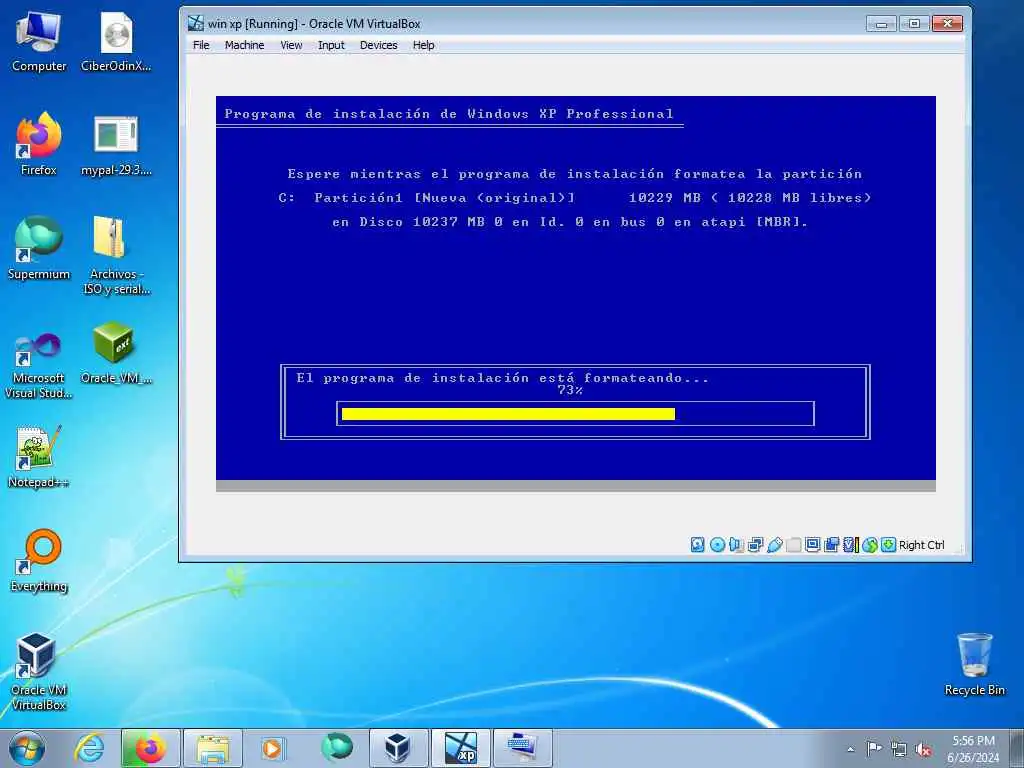The image size is (1024, 768).
Task: Open Supermium from the taskbar
Action: click(337, 748)
